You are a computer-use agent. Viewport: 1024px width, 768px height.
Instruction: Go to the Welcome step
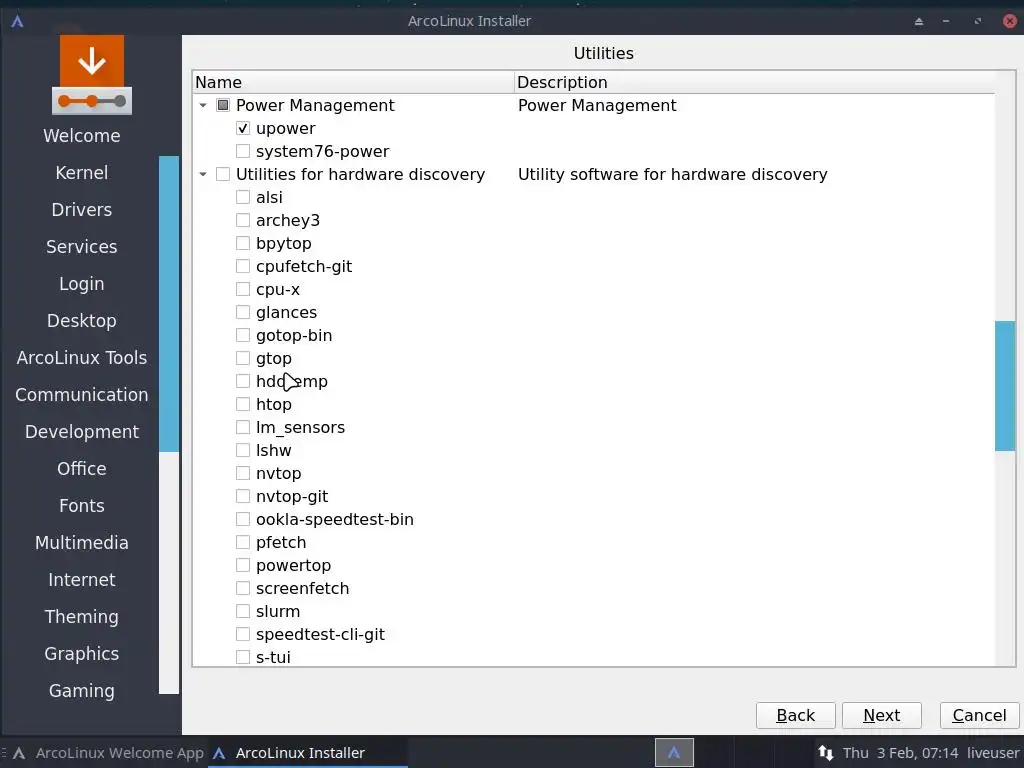(x=82, y=136)
